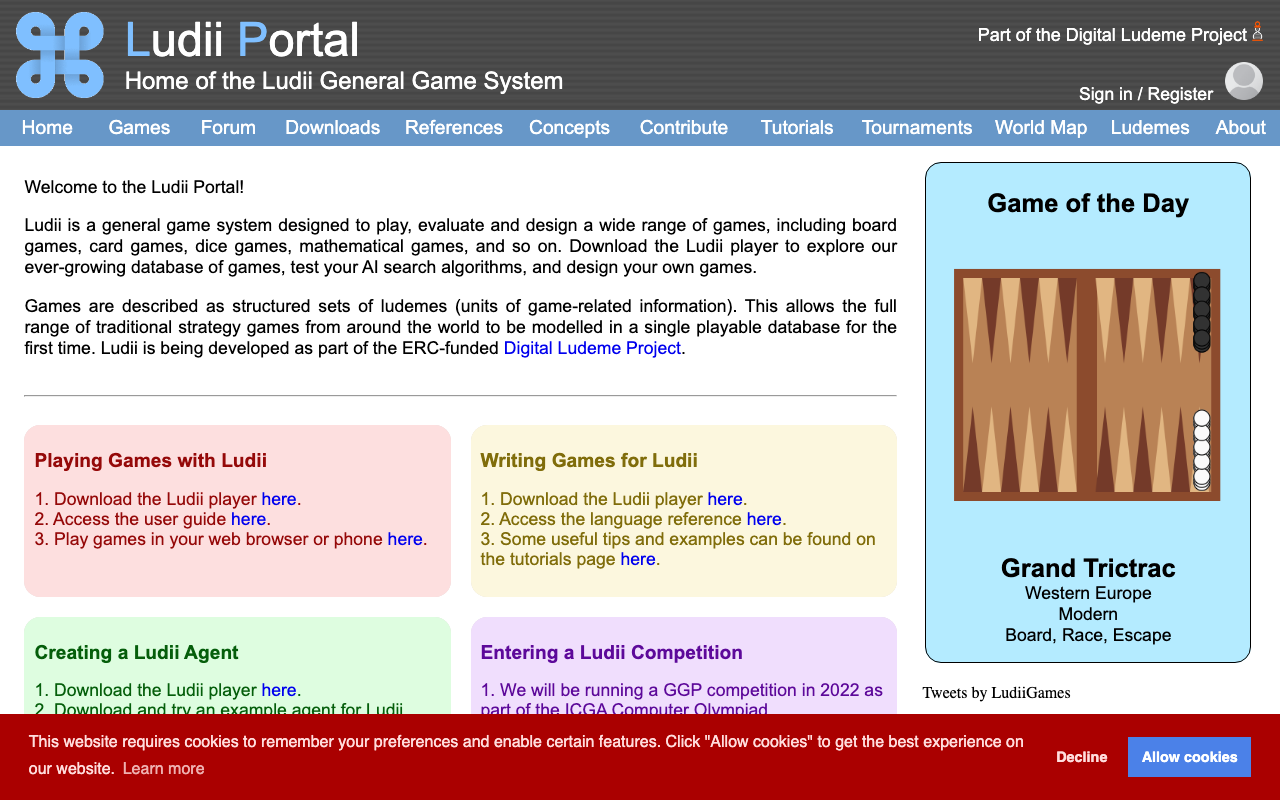Click the 'Entering a Ludii Competition' heading
The height and width of the screenshot is (800, 1280).
(612, 653)
